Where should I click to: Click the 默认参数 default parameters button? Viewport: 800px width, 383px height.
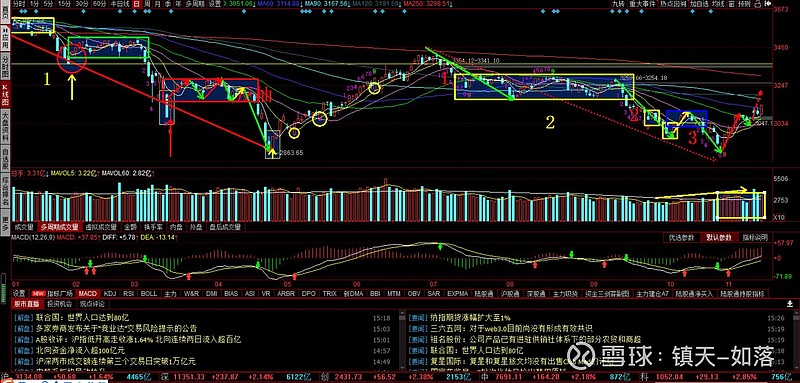[718, 238]
